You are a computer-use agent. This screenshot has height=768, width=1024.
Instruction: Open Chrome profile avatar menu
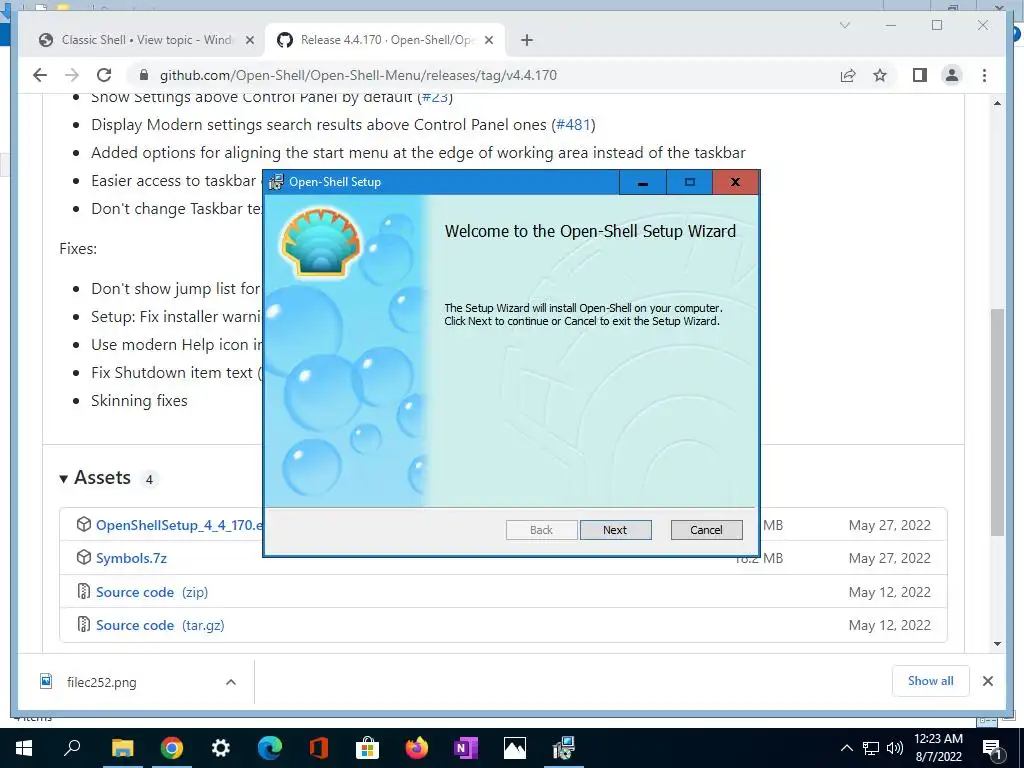(x=952, y=75)
